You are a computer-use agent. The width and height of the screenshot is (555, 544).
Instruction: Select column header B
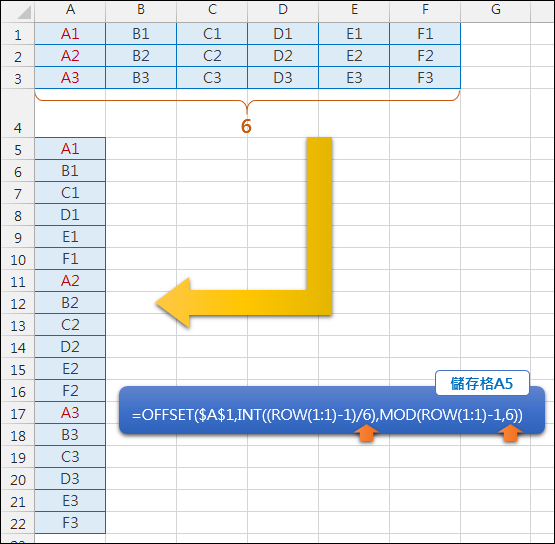pyautogui.click(x=141, y=11)
